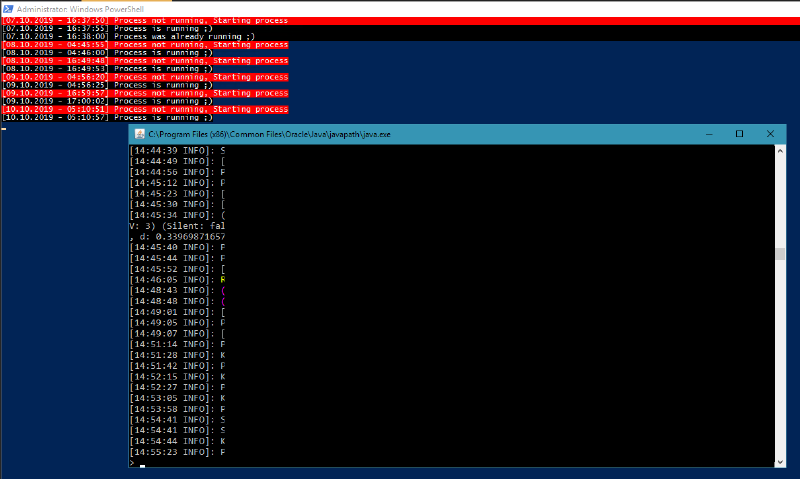Click the java.exe window title path text

(269, 134)
